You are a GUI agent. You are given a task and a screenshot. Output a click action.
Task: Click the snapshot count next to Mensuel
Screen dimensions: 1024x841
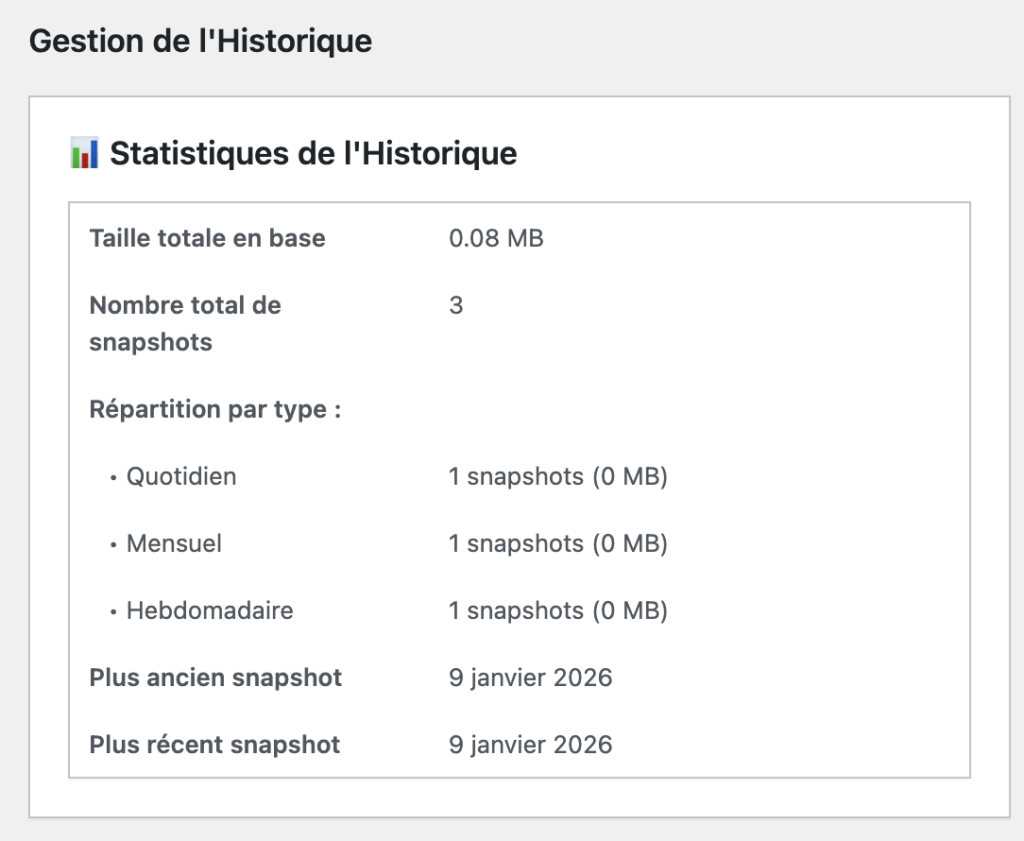point(557,543)
